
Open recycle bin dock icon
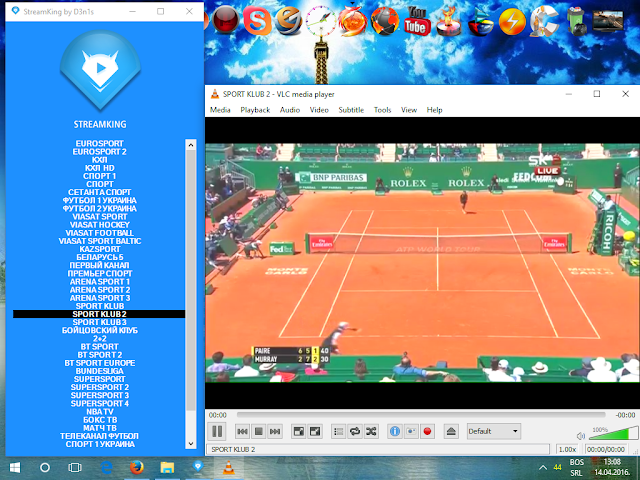(x=576, y=21)
